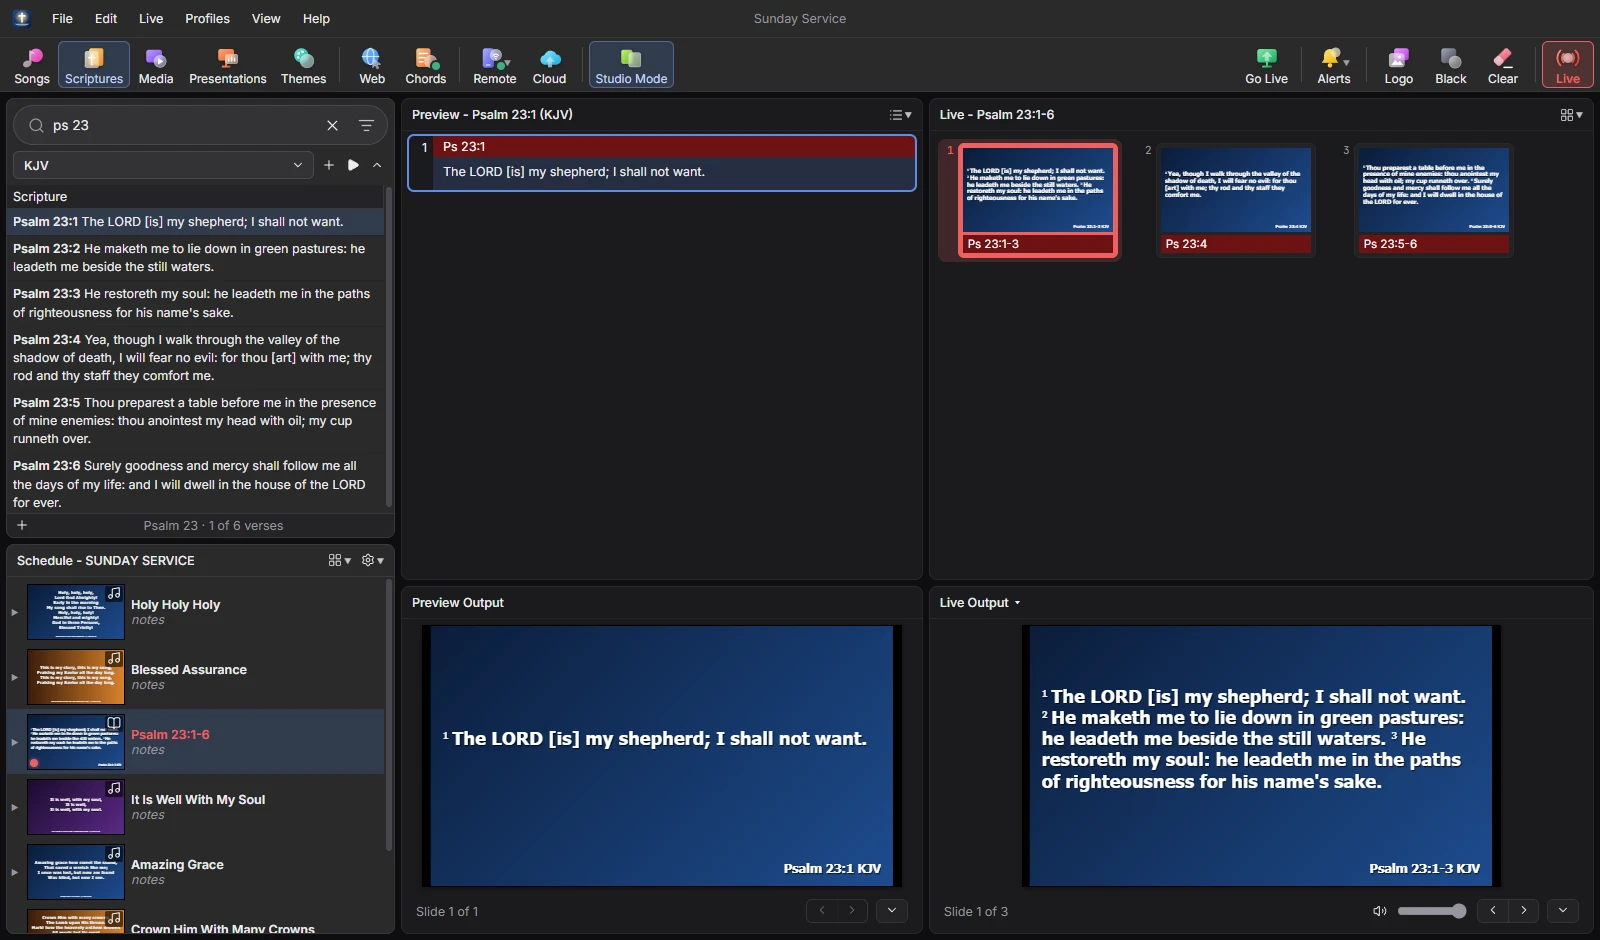1600x940 pixels.
Task: Open the Web toolbar icon
Action: [x=372, y=65]
